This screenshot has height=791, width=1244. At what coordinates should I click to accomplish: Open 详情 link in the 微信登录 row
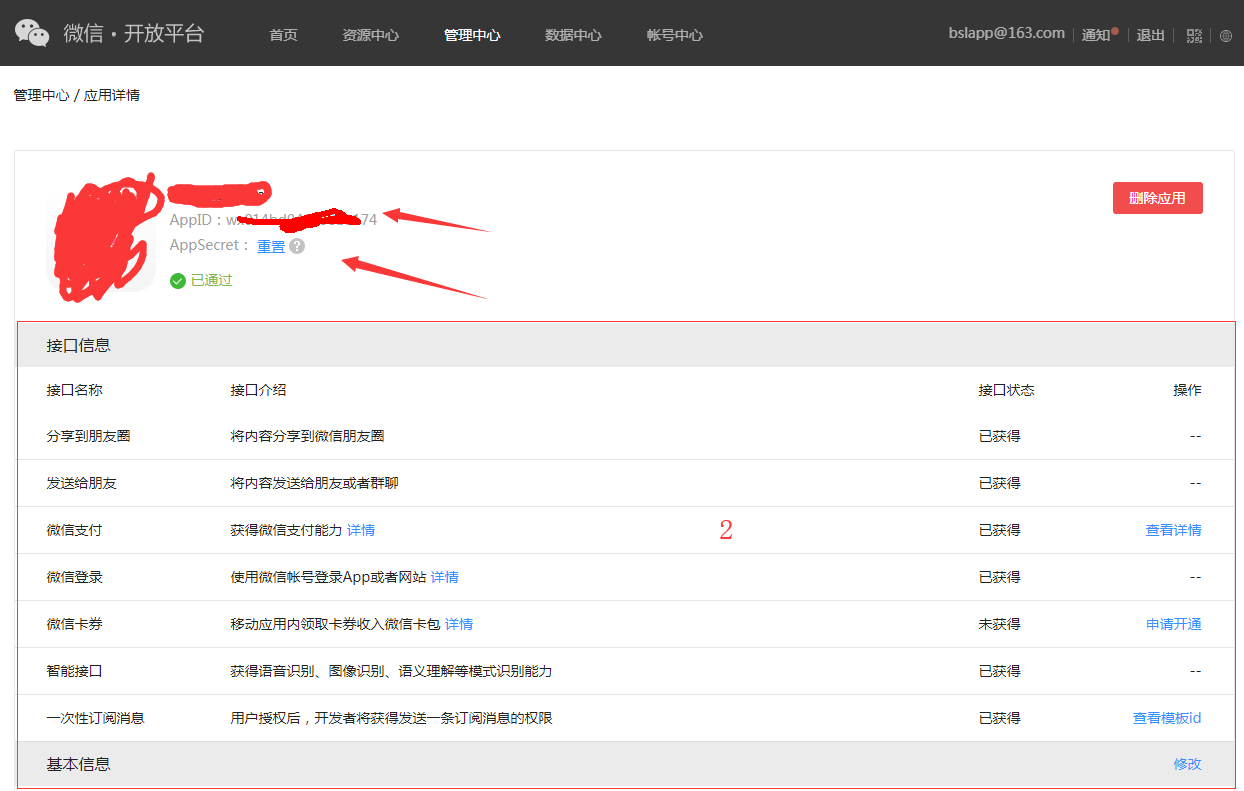pyautogui.click(x=445, y=577)
